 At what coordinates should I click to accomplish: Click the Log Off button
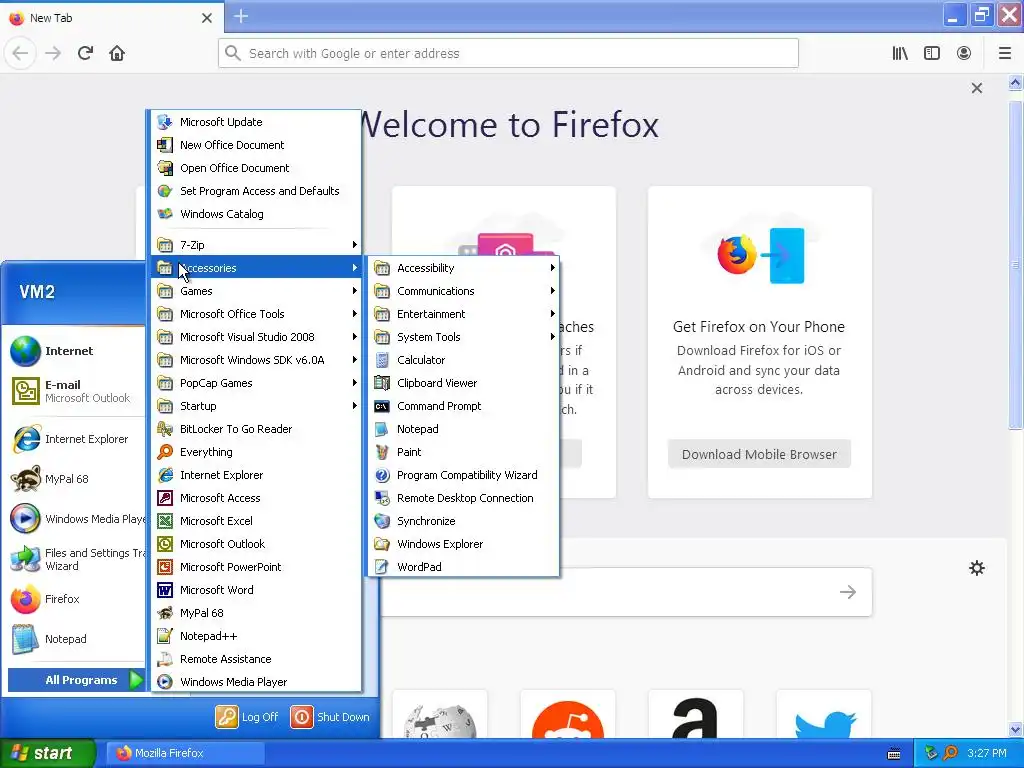tap(247, 717)
